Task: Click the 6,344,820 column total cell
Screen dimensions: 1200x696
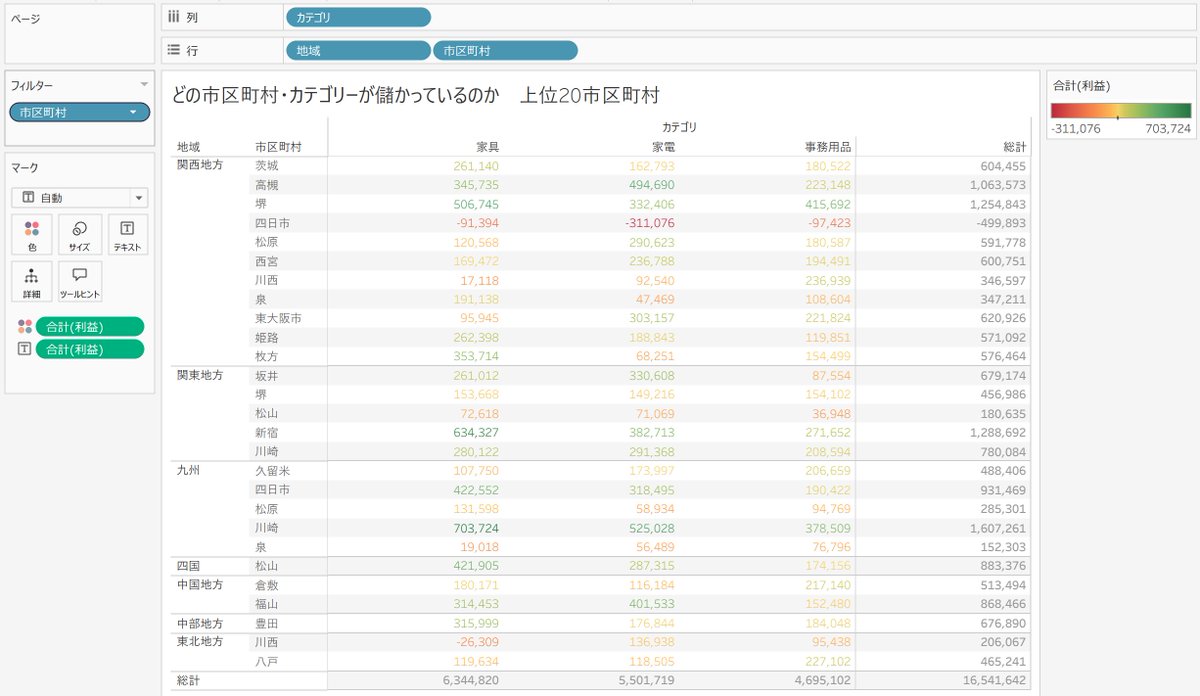Action: coord(469,680)
